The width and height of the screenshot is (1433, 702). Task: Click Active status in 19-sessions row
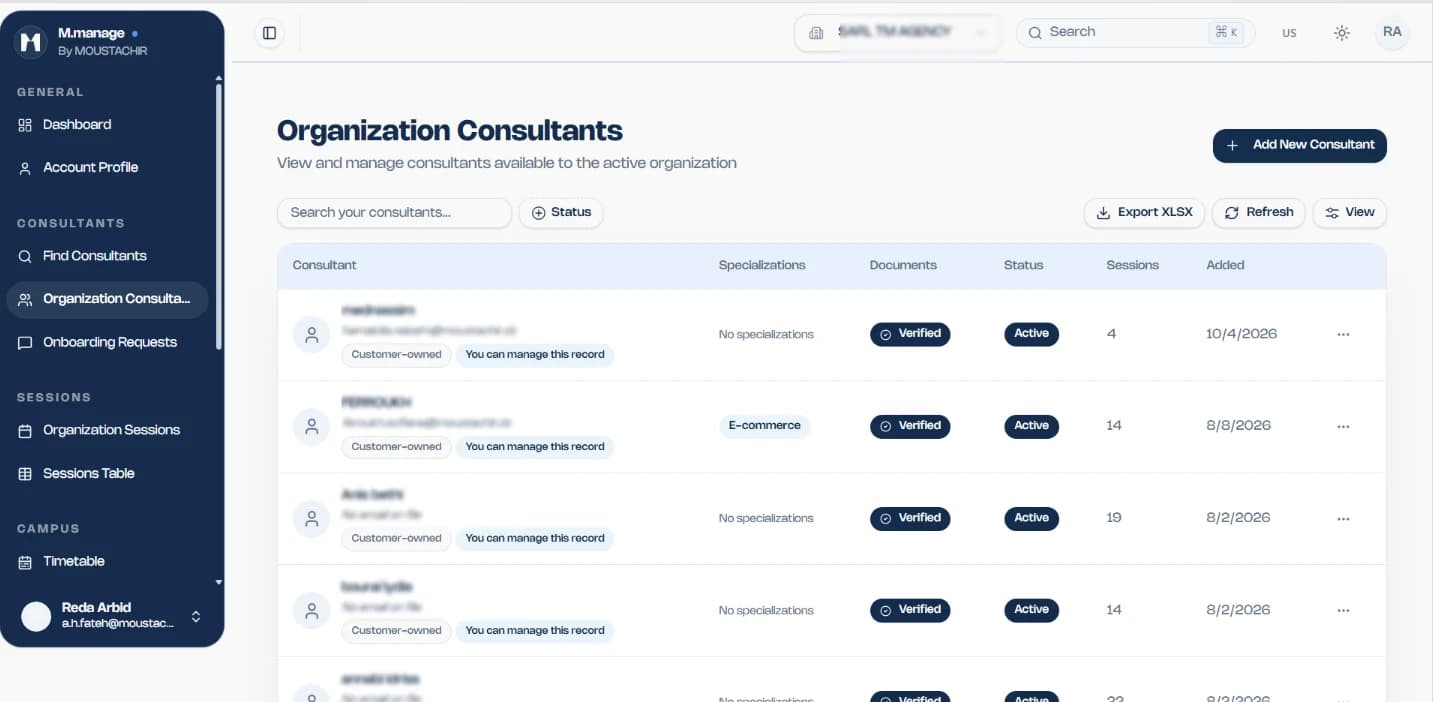click(x=1031, y=518)
